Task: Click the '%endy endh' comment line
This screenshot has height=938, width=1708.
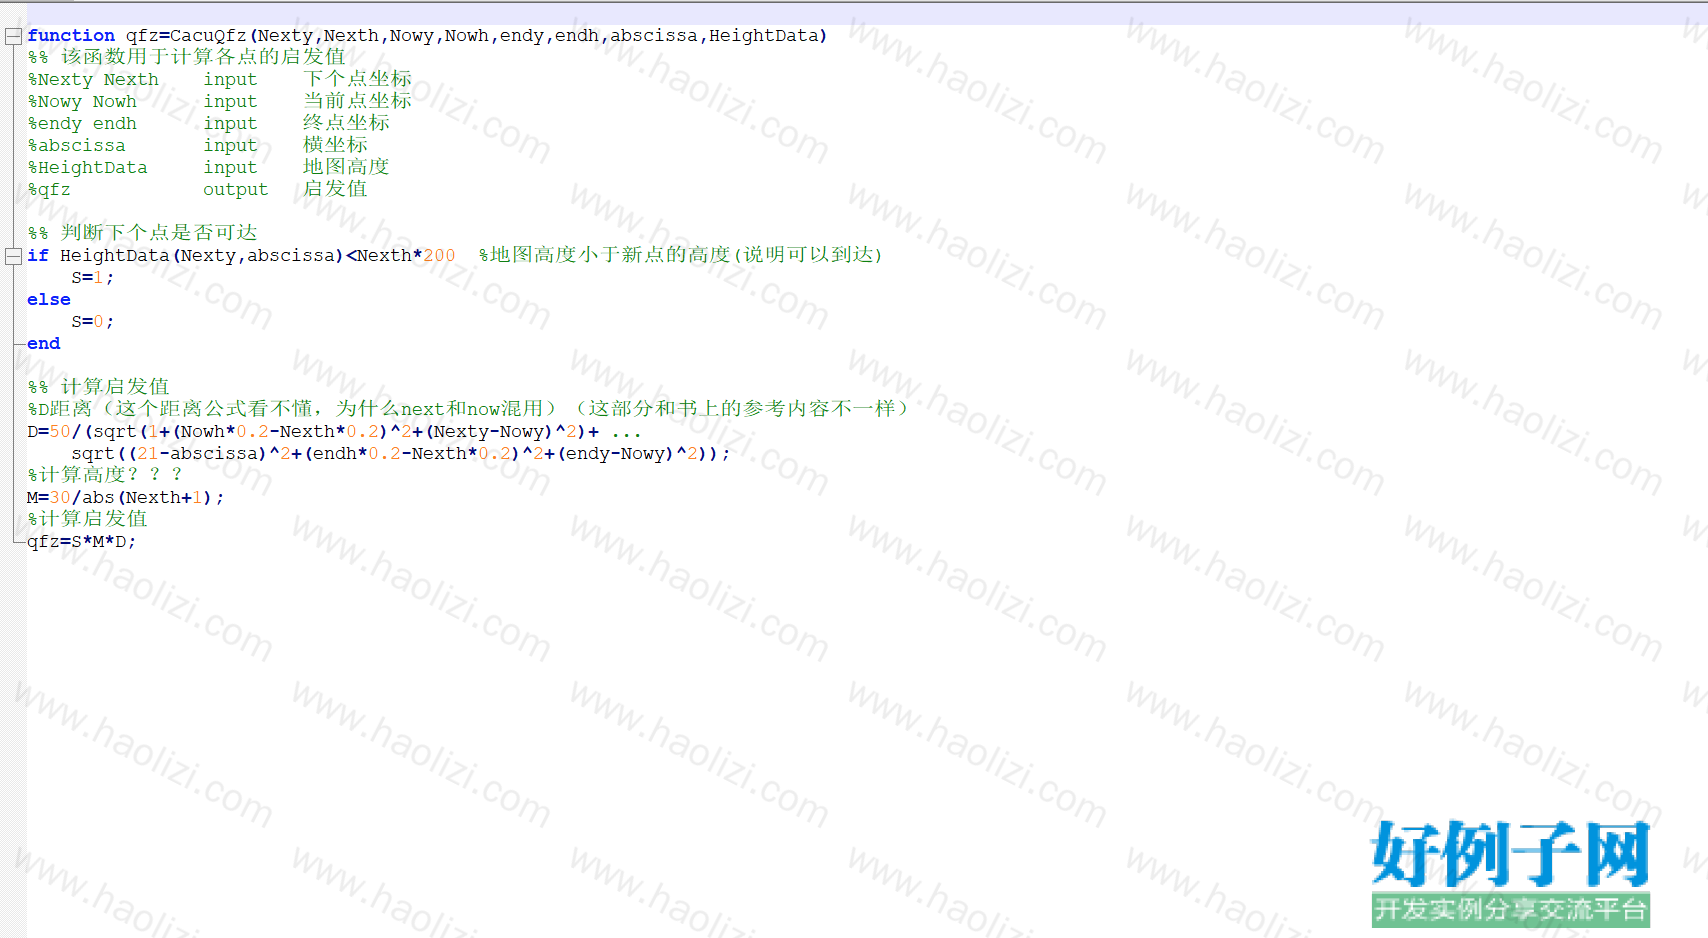Action: pyautogui.click(x=209, y=123)
